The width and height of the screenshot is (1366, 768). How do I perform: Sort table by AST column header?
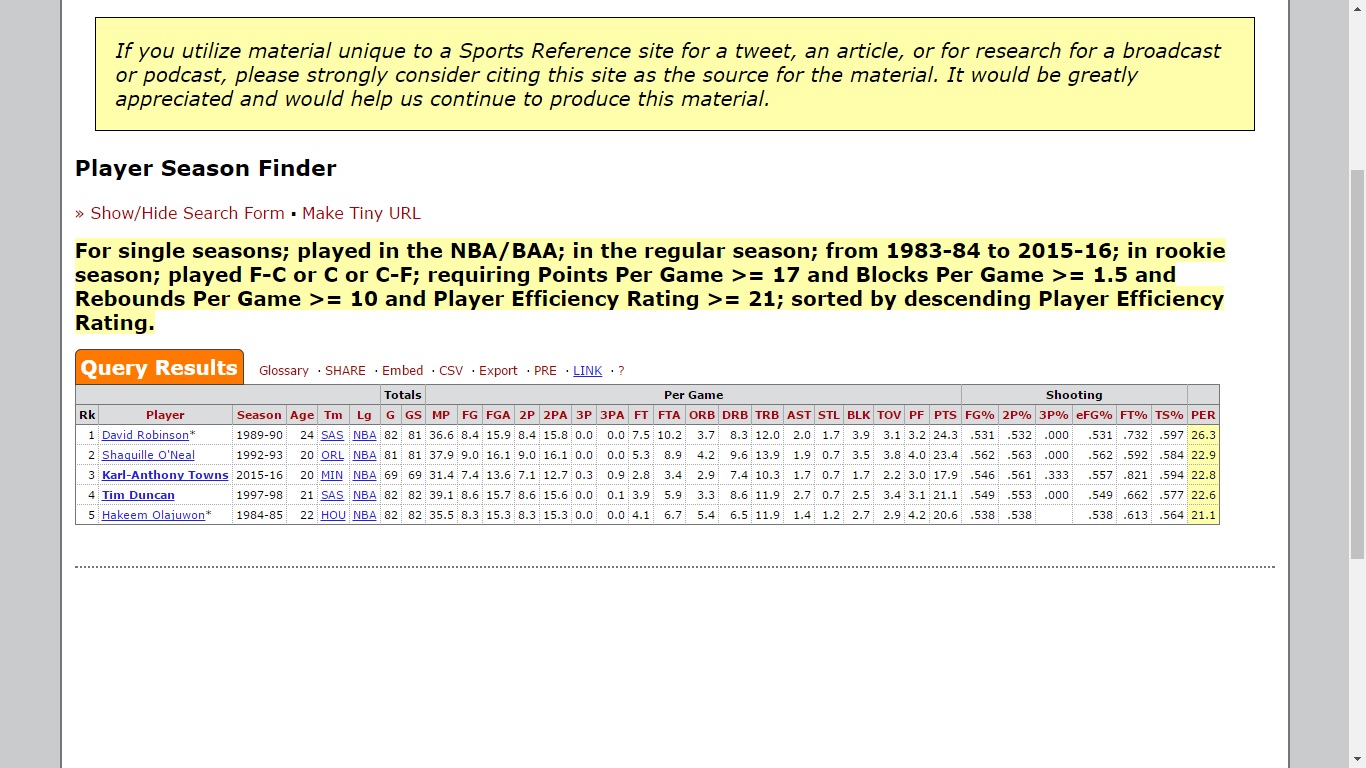tap(799, 415)
